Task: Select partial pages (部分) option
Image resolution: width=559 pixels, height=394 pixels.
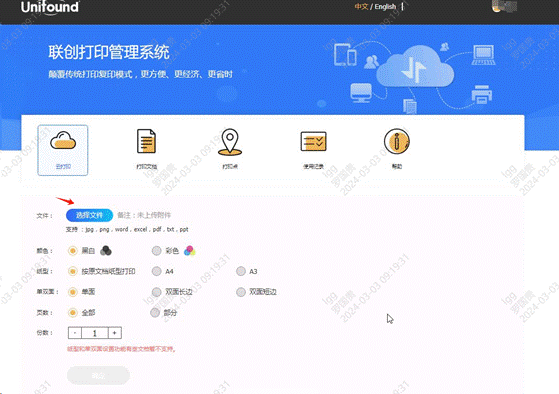Action: coord(155,313)
